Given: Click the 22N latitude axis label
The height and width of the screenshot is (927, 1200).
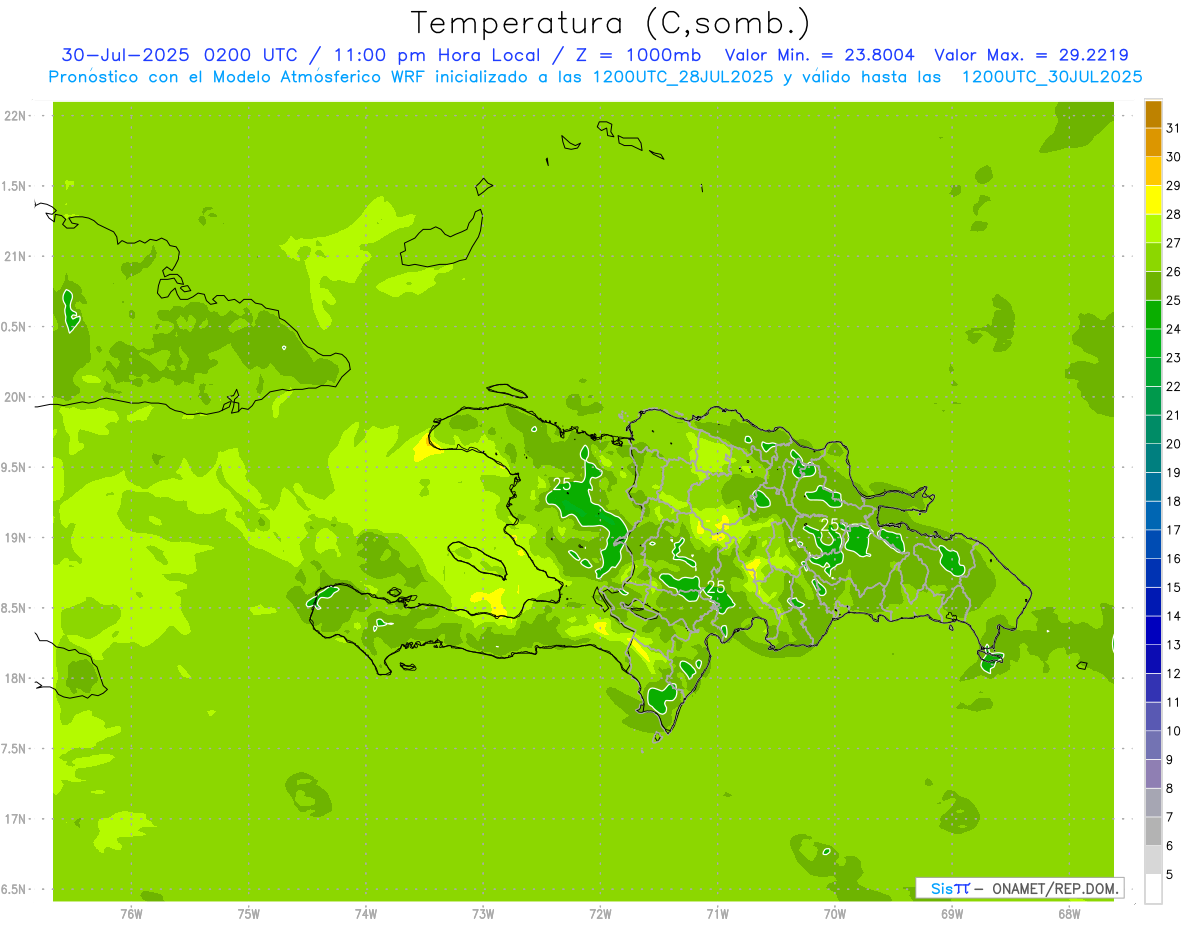Looking at the screenshot, I should [15, 116].
